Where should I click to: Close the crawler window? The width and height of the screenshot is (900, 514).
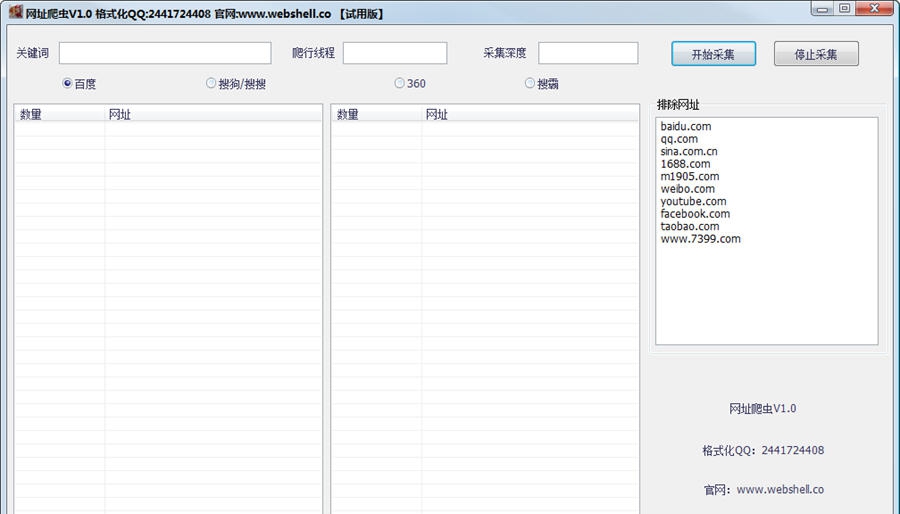pos(874,9)
